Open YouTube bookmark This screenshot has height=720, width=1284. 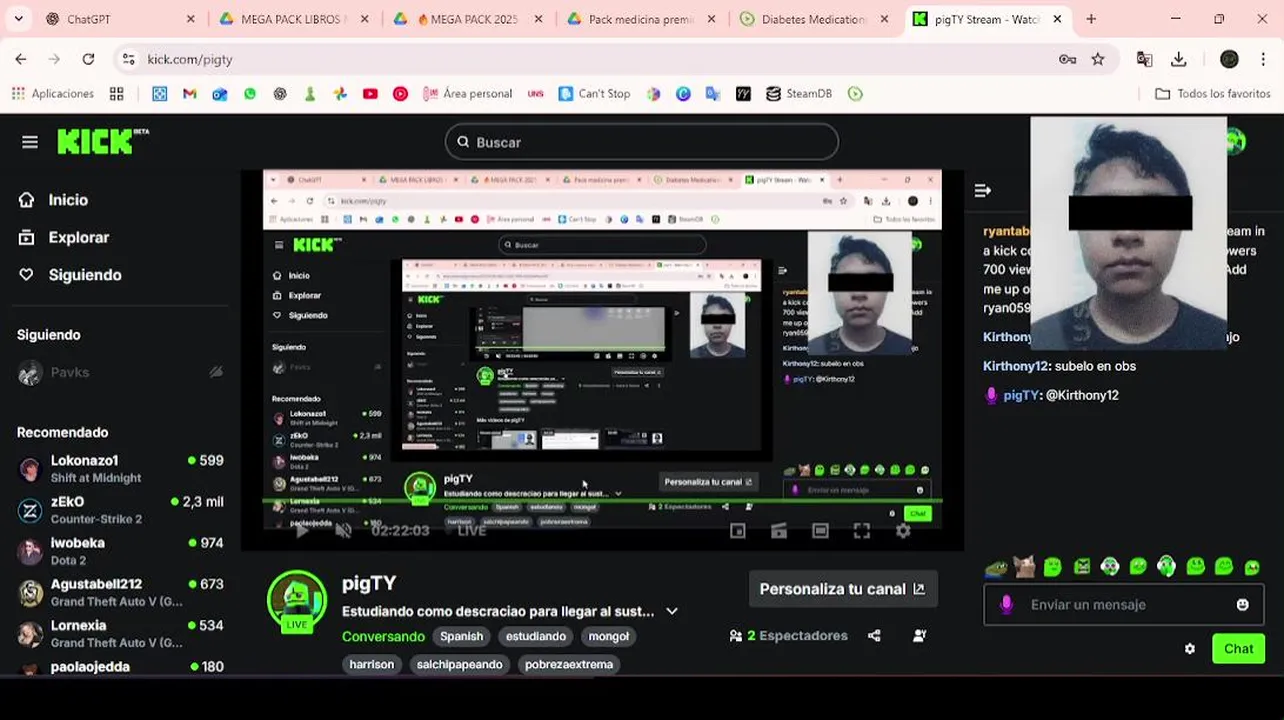coord(370,93)
